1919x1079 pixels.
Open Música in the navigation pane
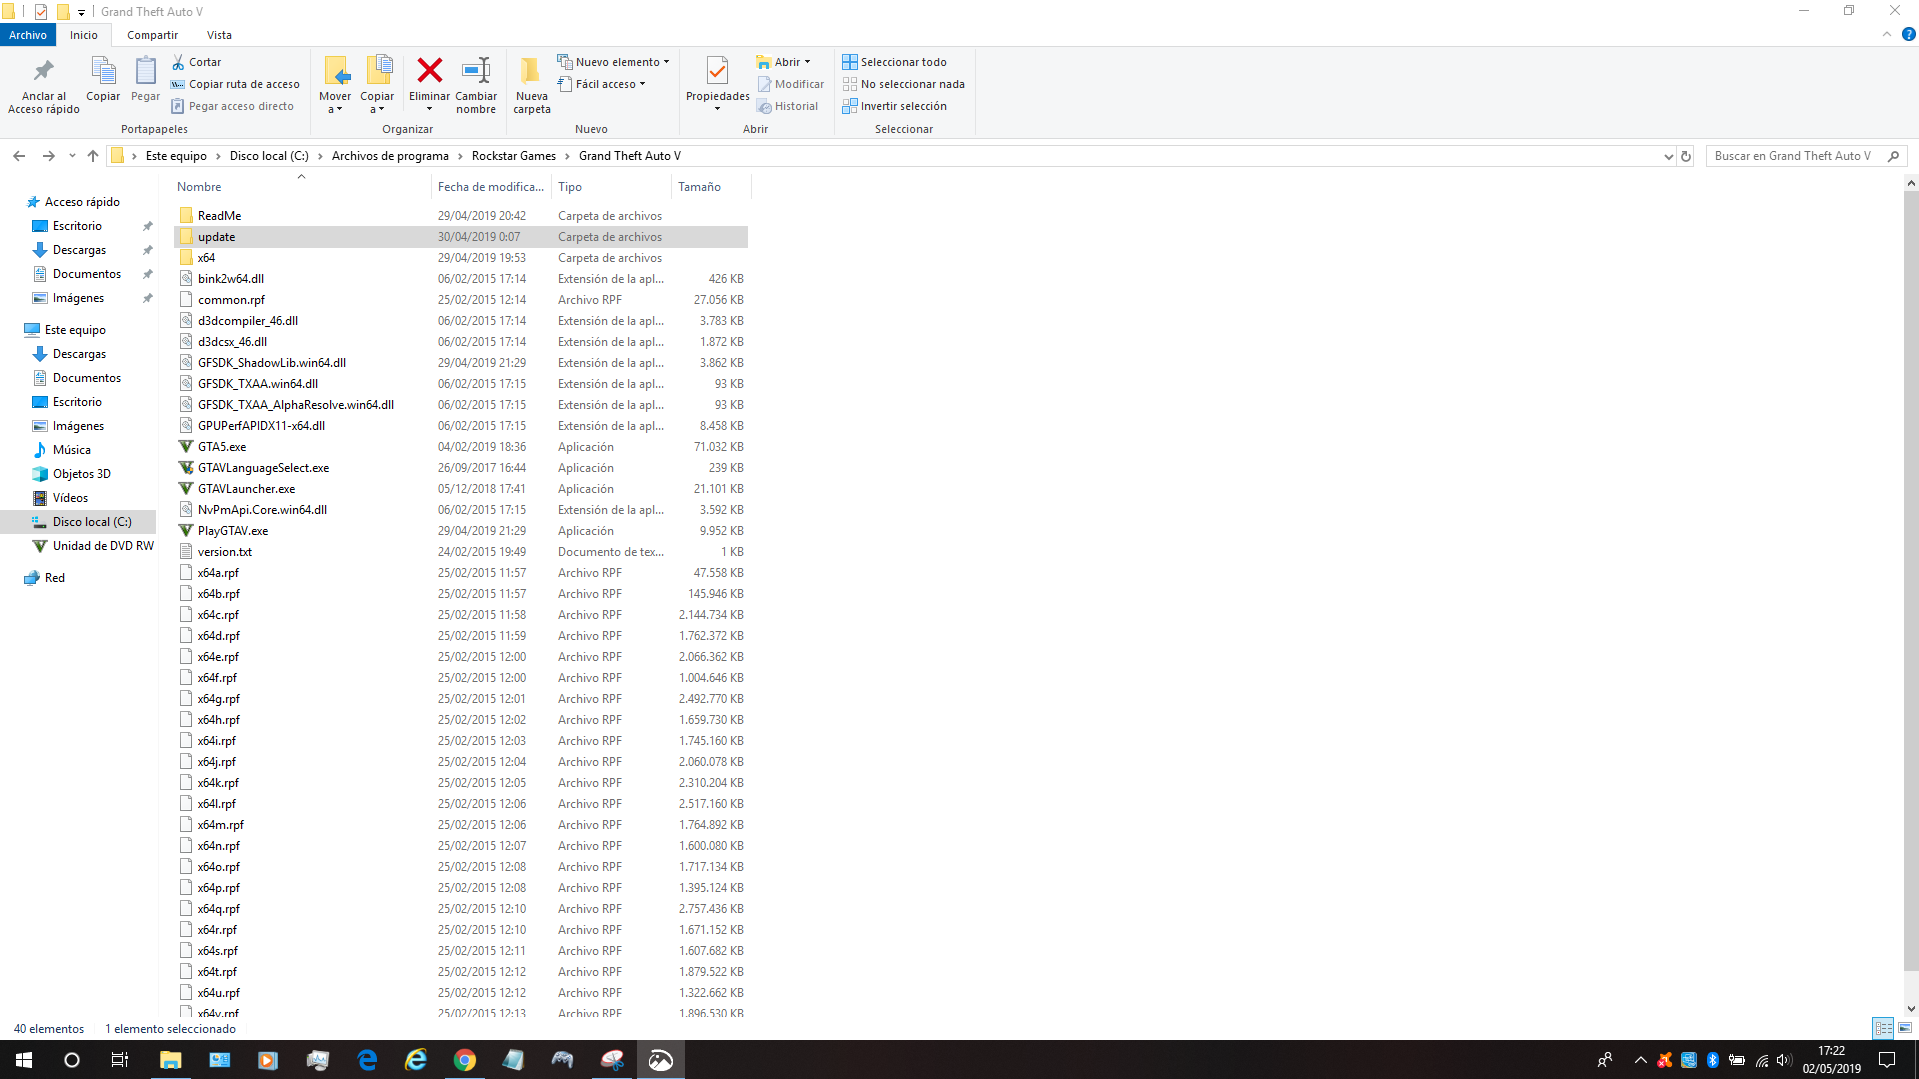72,450
